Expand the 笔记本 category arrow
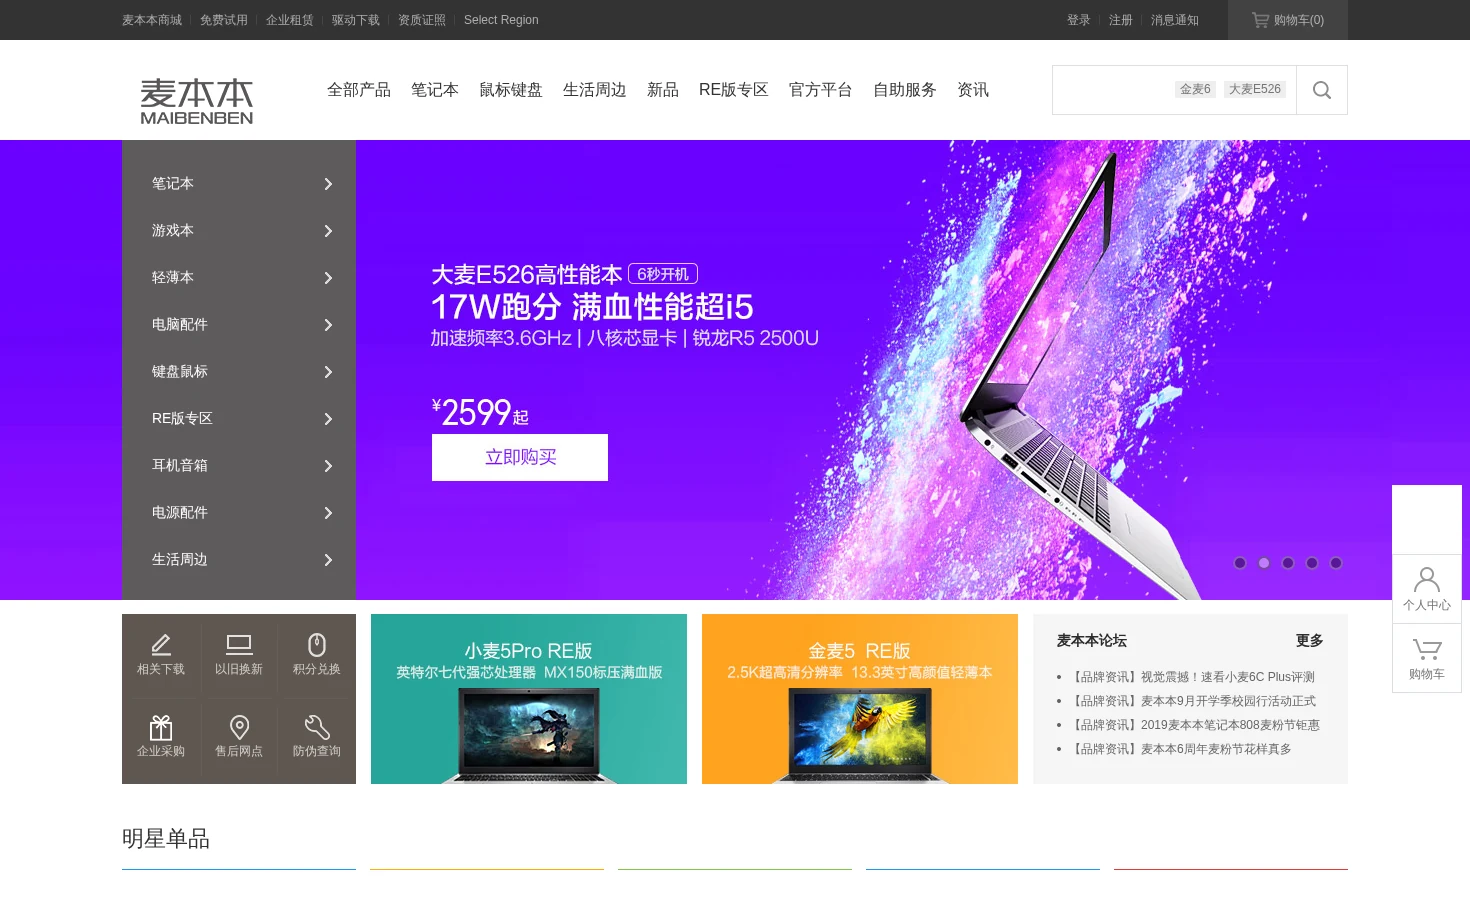Image resolution: width=1470 pixels, height=923 pixels. (328, 184)
